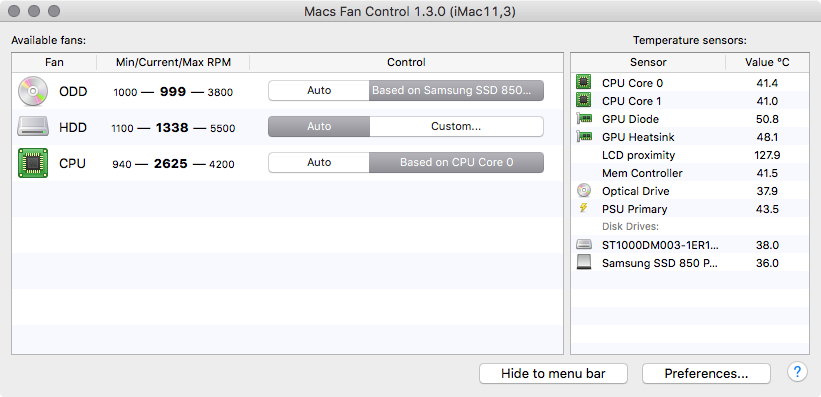Viewport: 821px width, 397px height.
Task: Click the Fan column header
Action: pyautogui.click(x=54, y=62)
